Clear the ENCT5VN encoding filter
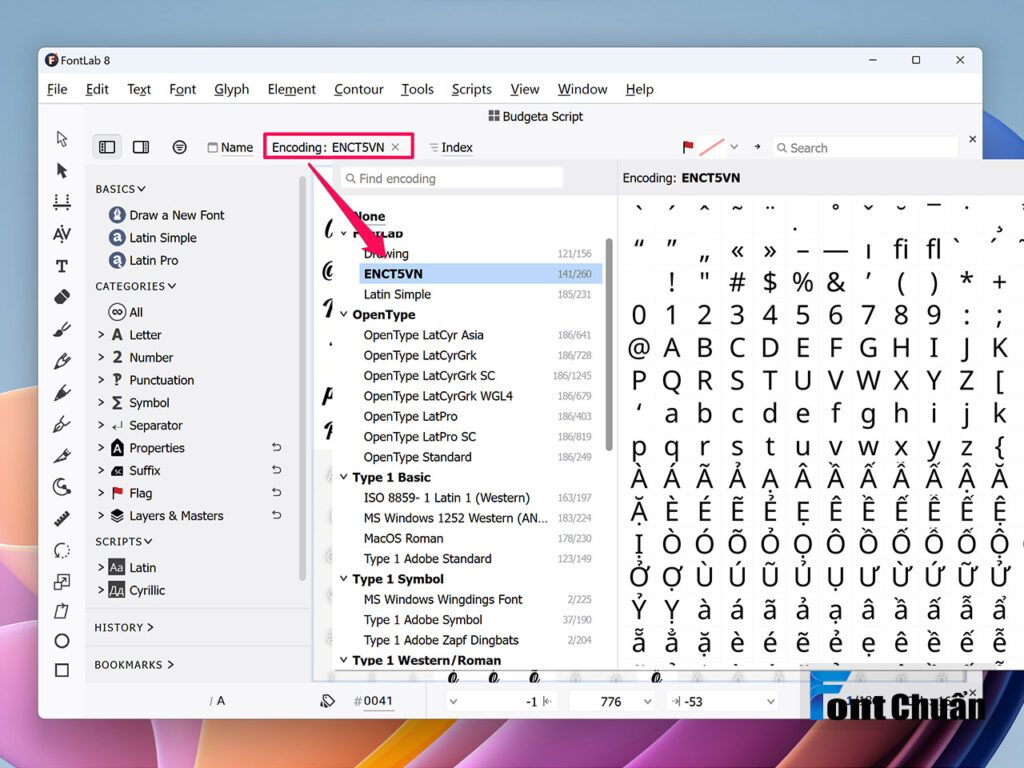Viewport: 1024px width, 768px height. (395, 147)
